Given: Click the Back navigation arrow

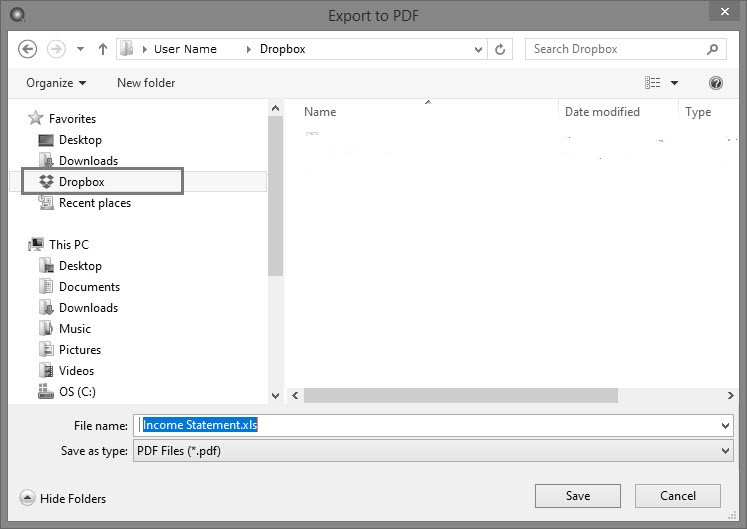Looking at the screenshot, I should click(x=28, y=49).
